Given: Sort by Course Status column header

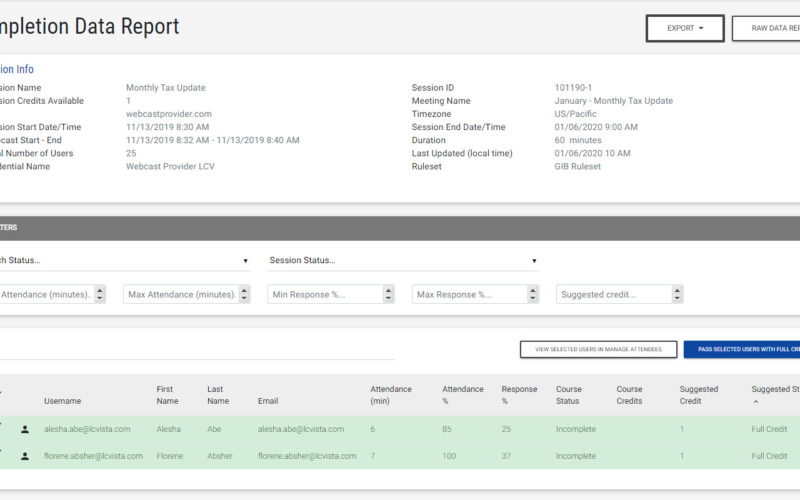Looking at the screenshot, I should coord(568,395).
